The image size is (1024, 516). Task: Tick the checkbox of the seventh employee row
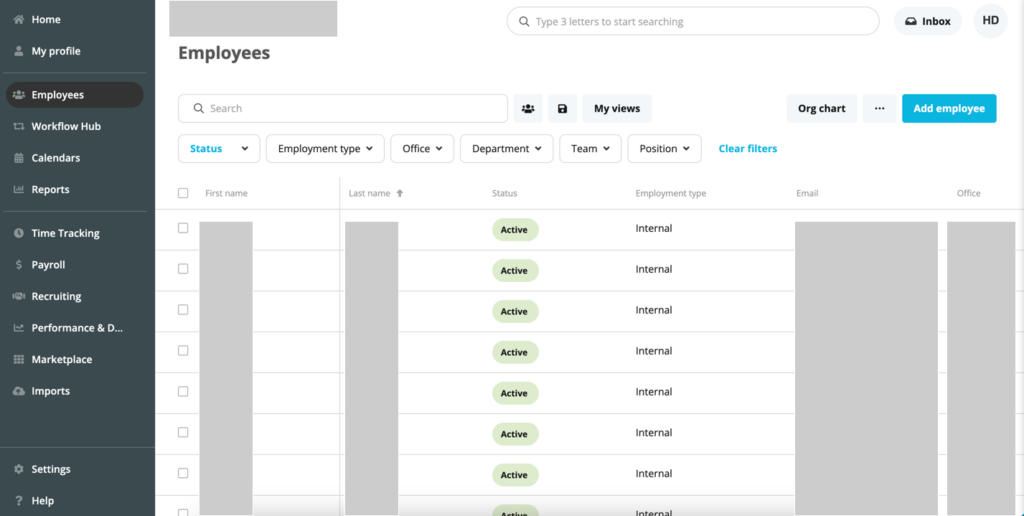pyautogui.click(x=183, y=473)
